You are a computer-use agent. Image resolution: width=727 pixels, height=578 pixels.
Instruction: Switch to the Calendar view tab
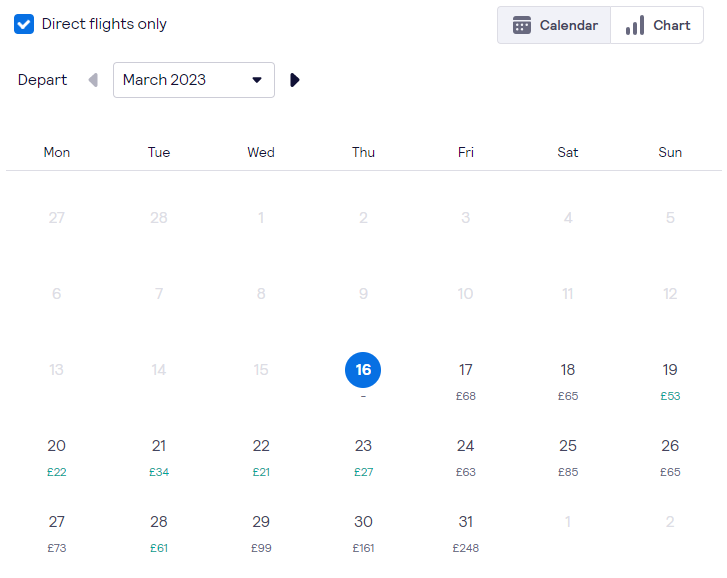pos(554,25)
